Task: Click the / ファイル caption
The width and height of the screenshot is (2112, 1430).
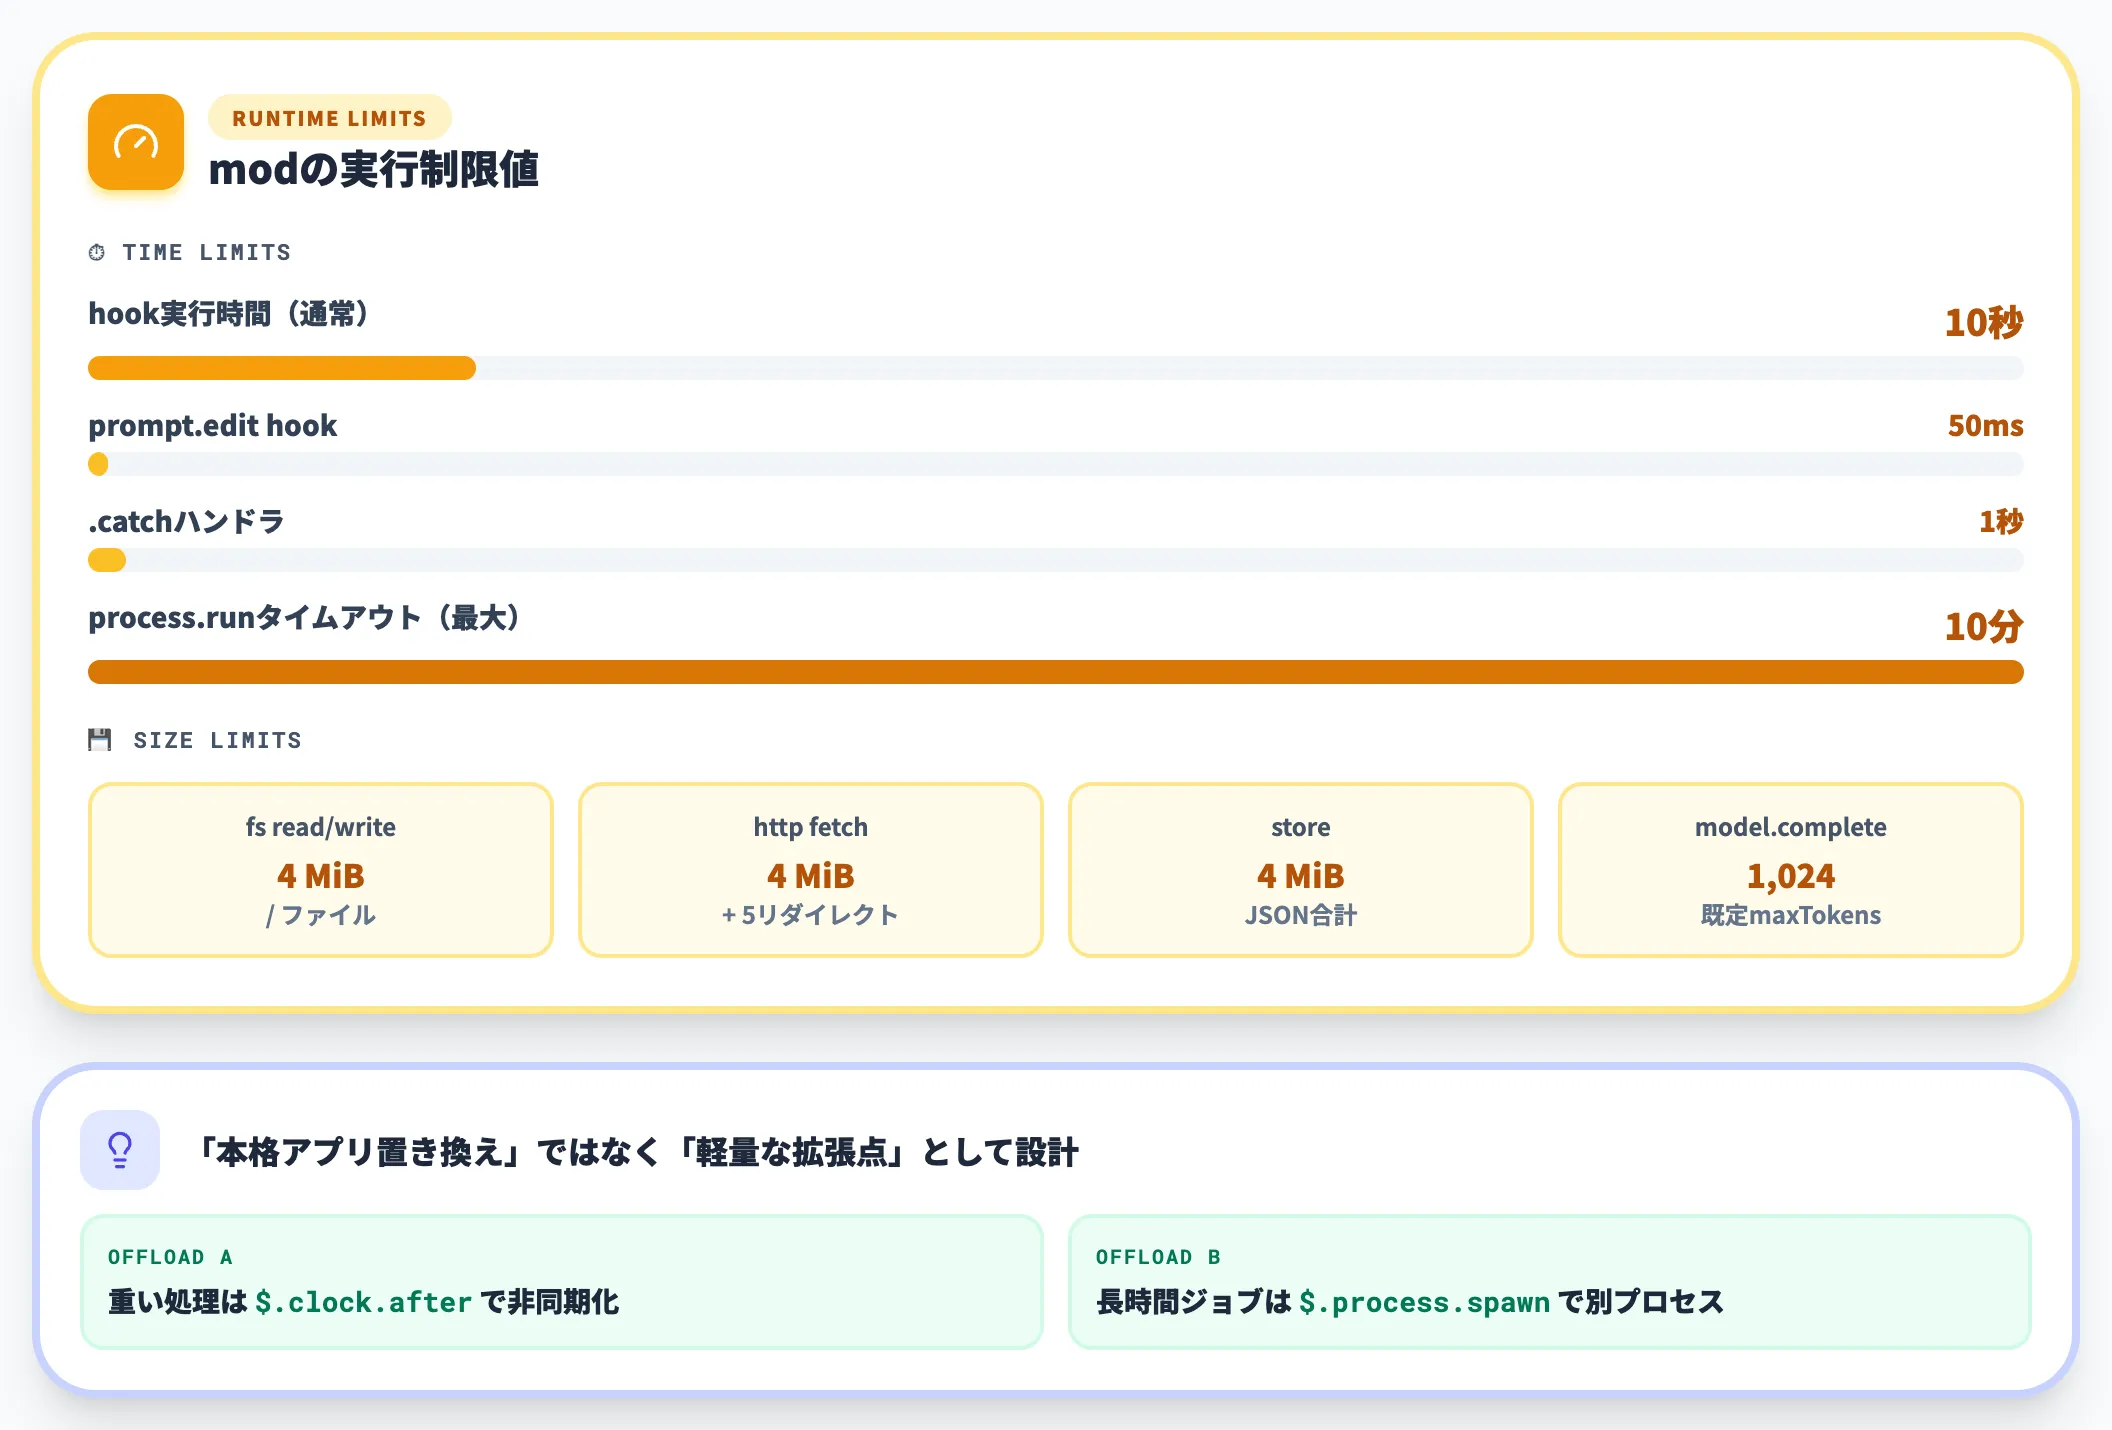Action: (321, 915)
